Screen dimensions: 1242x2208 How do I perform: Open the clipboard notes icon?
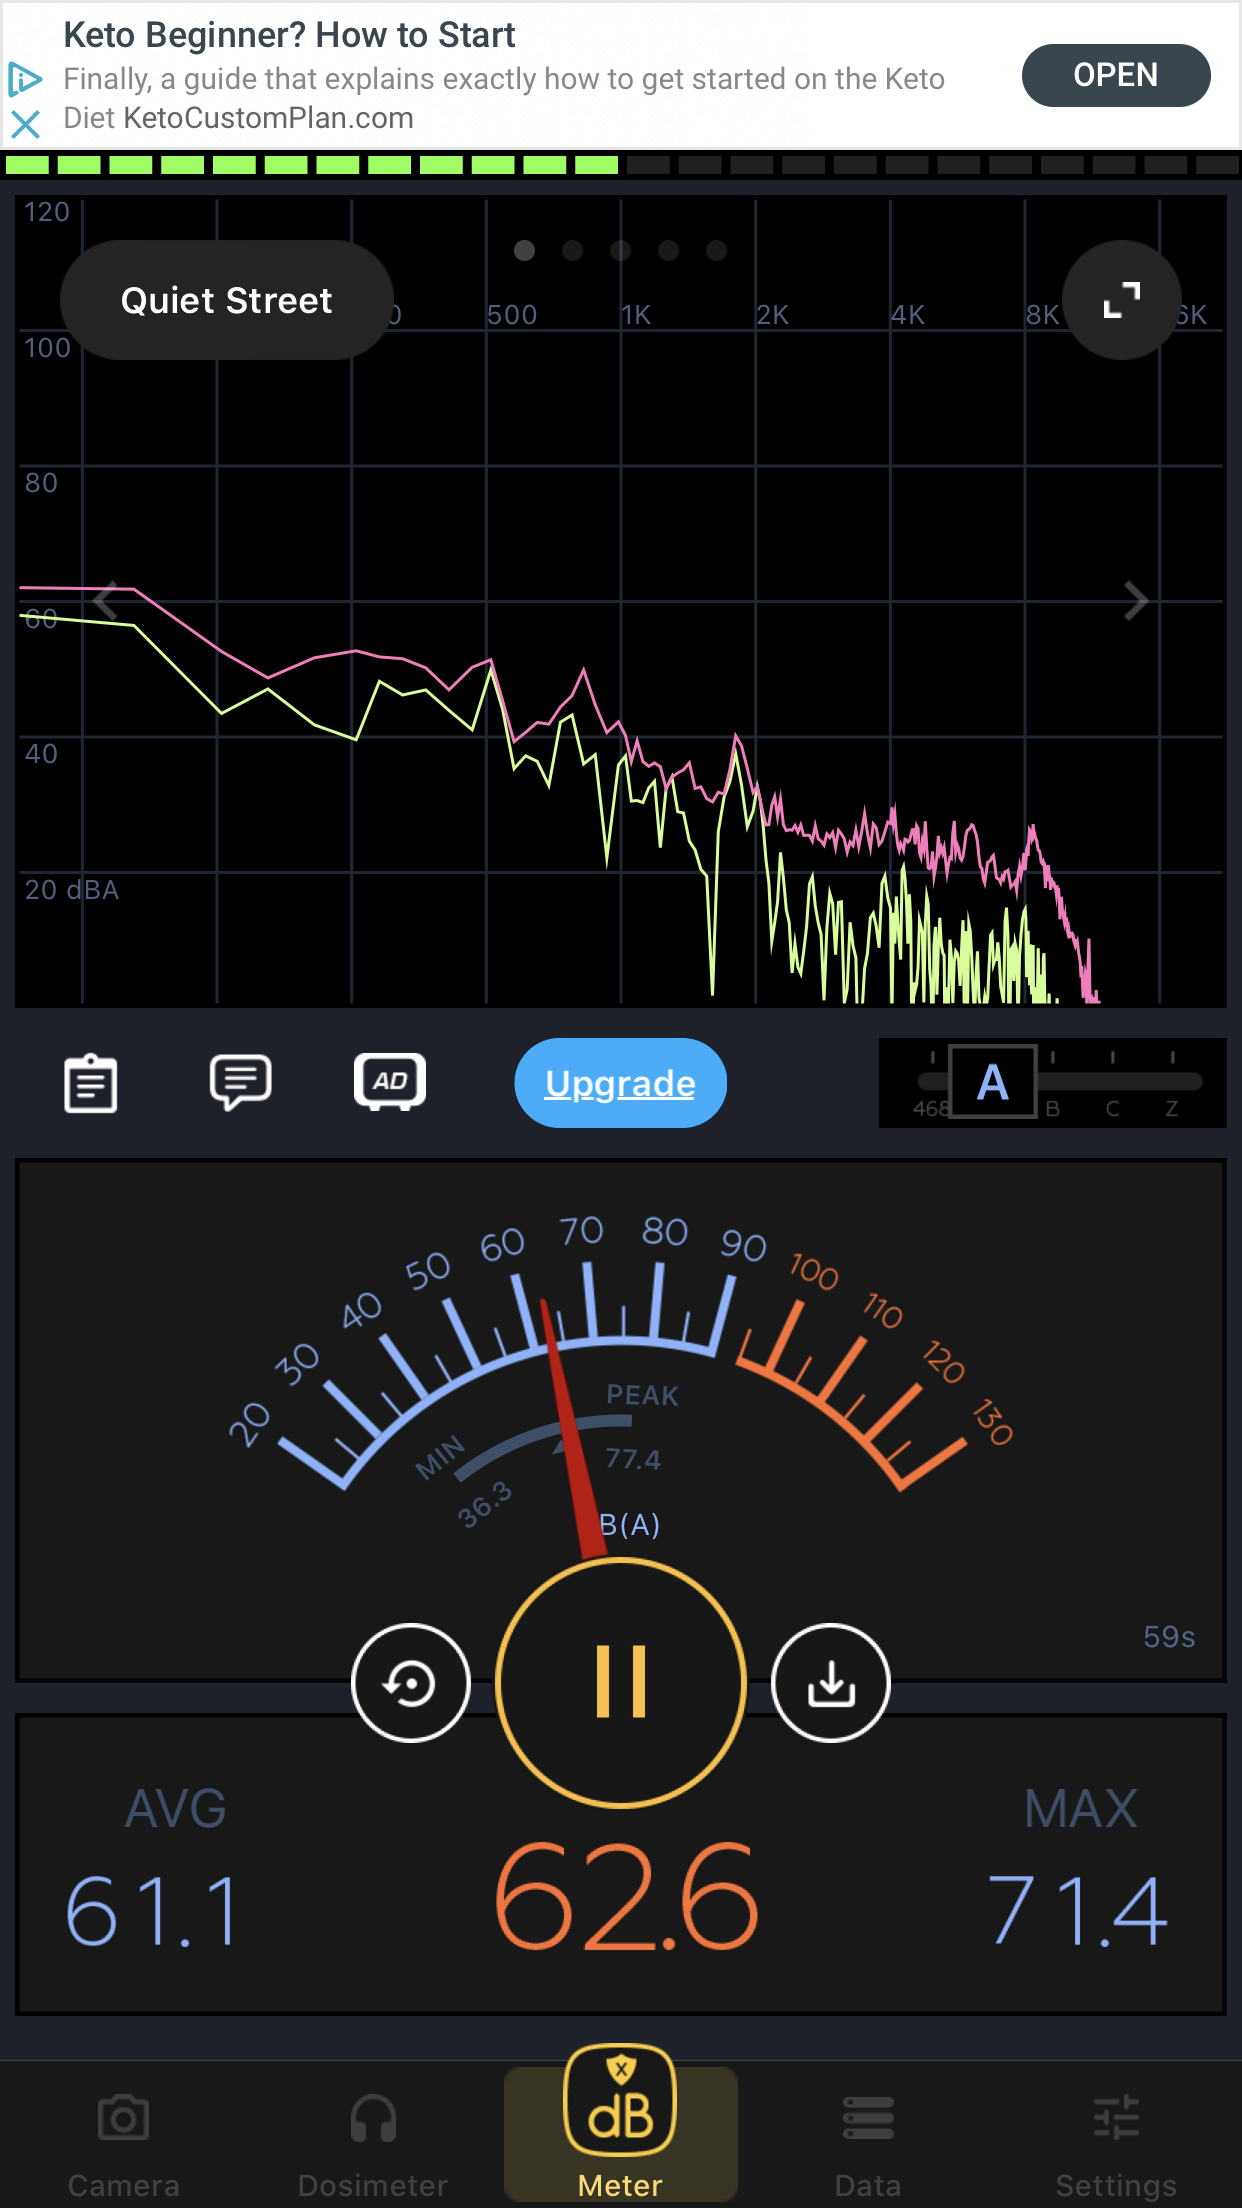[91, 1083]
